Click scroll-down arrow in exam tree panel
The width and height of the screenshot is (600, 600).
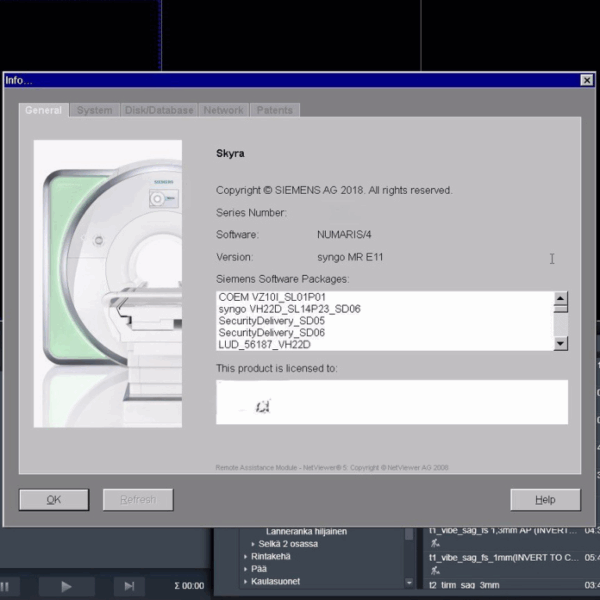(409, 582)
